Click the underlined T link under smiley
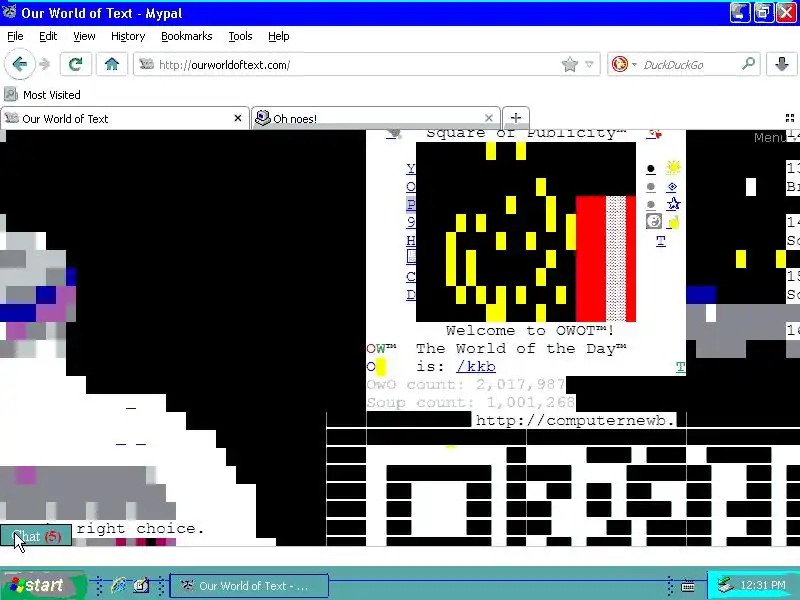Viewport: 800px width, 600px height. (x=661, y=241)
